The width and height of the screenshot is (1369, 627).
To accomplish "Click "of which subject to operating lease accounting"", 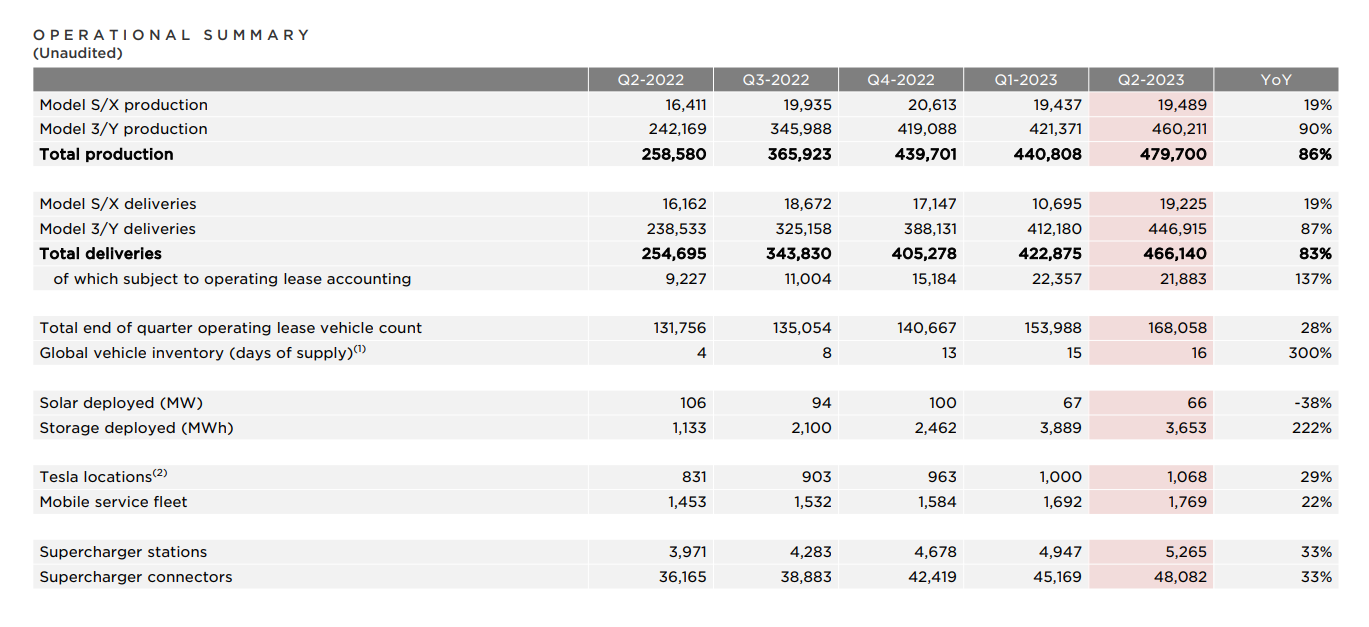I will point(232,279).
